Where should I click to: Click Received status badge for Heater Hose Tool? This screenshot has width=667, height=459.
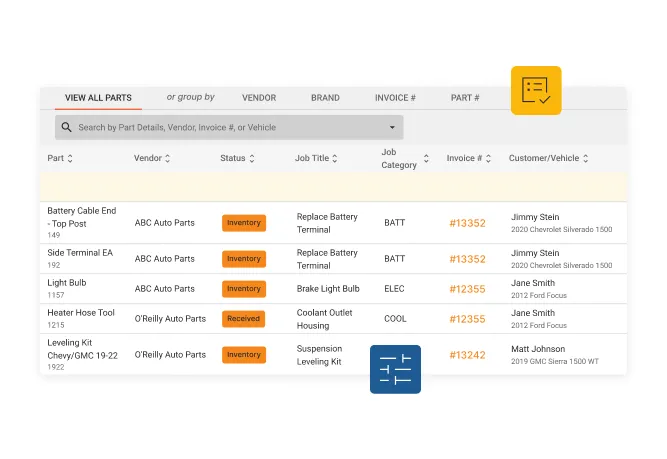tap(243, 319)
